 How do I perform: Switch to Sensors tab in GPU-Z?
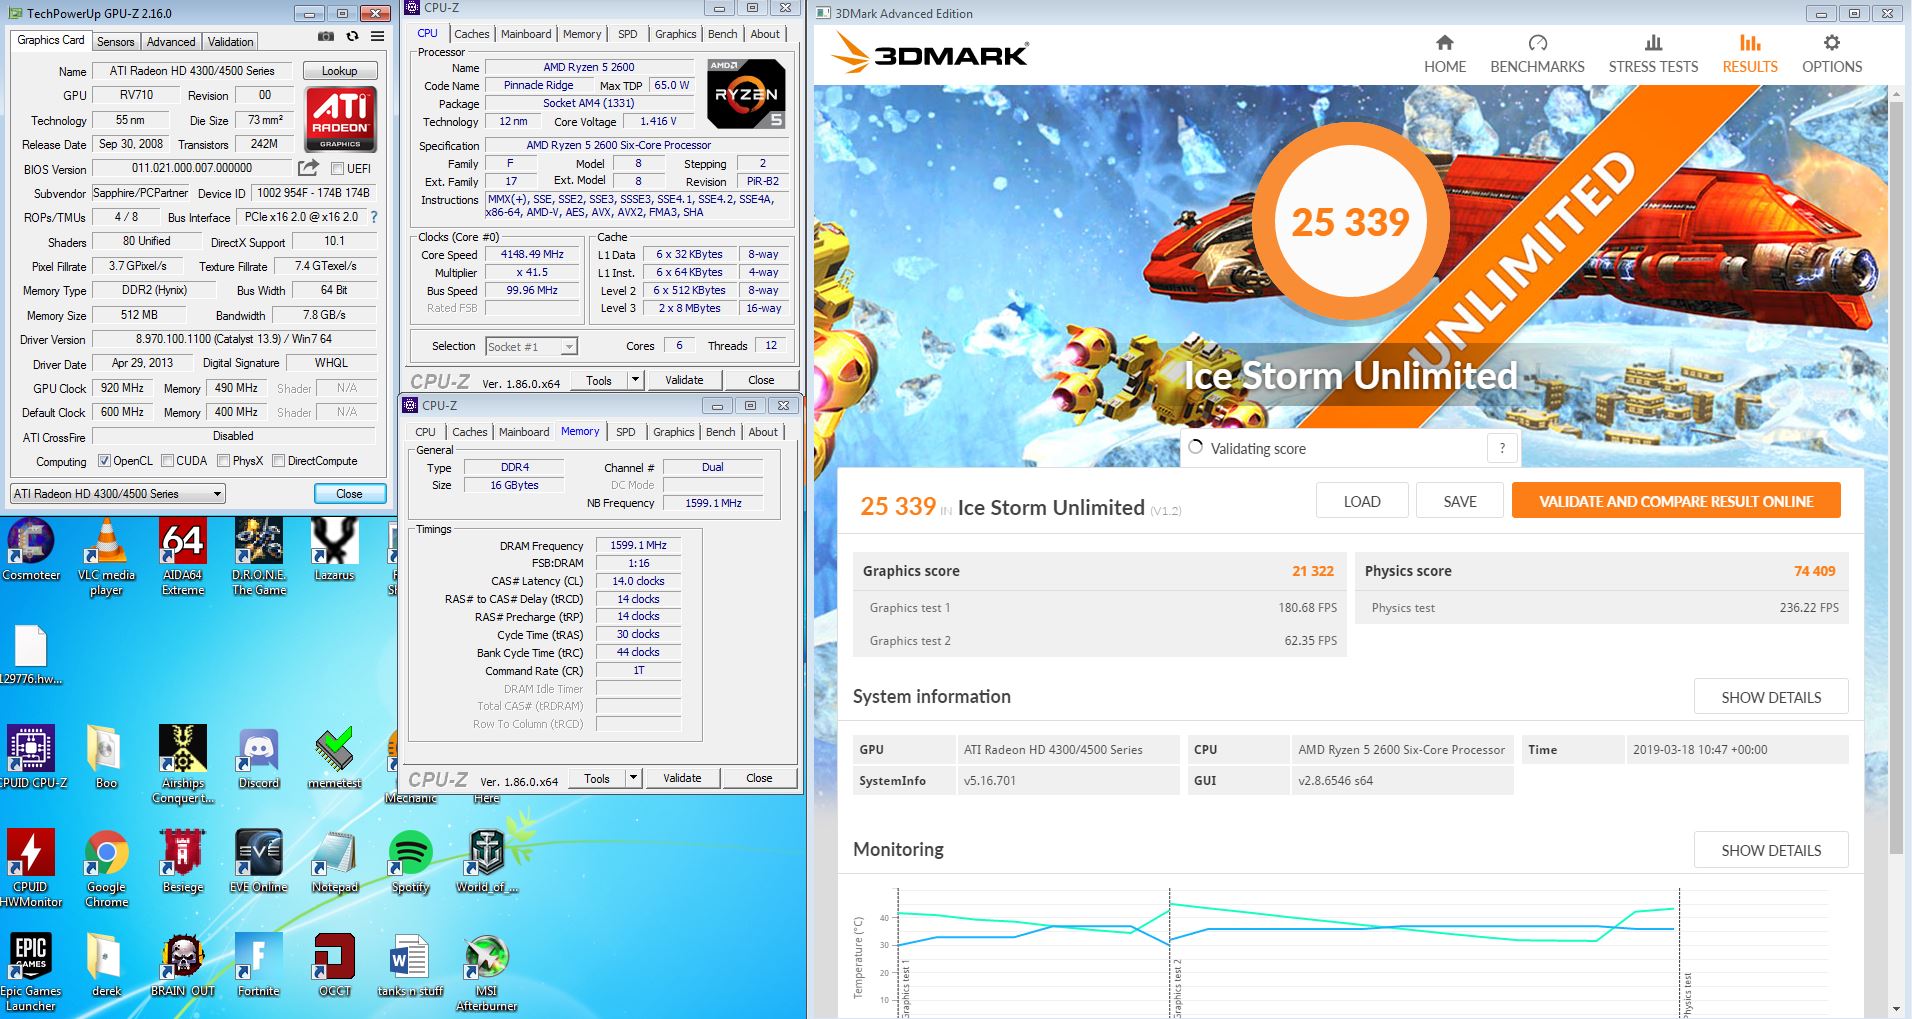115,41
